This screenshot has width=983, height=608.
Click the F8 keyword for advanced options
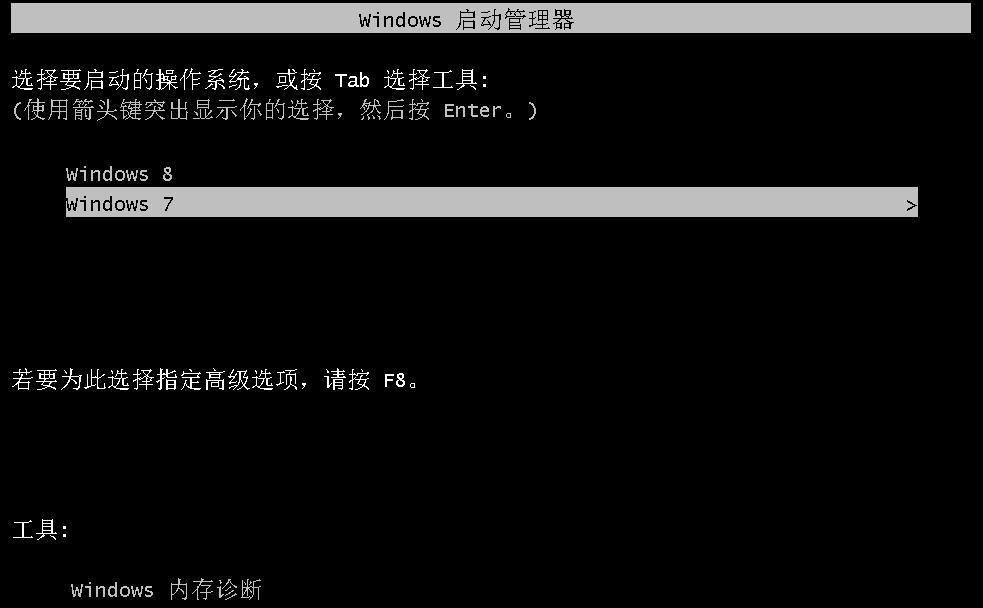(x=395, y=380)
